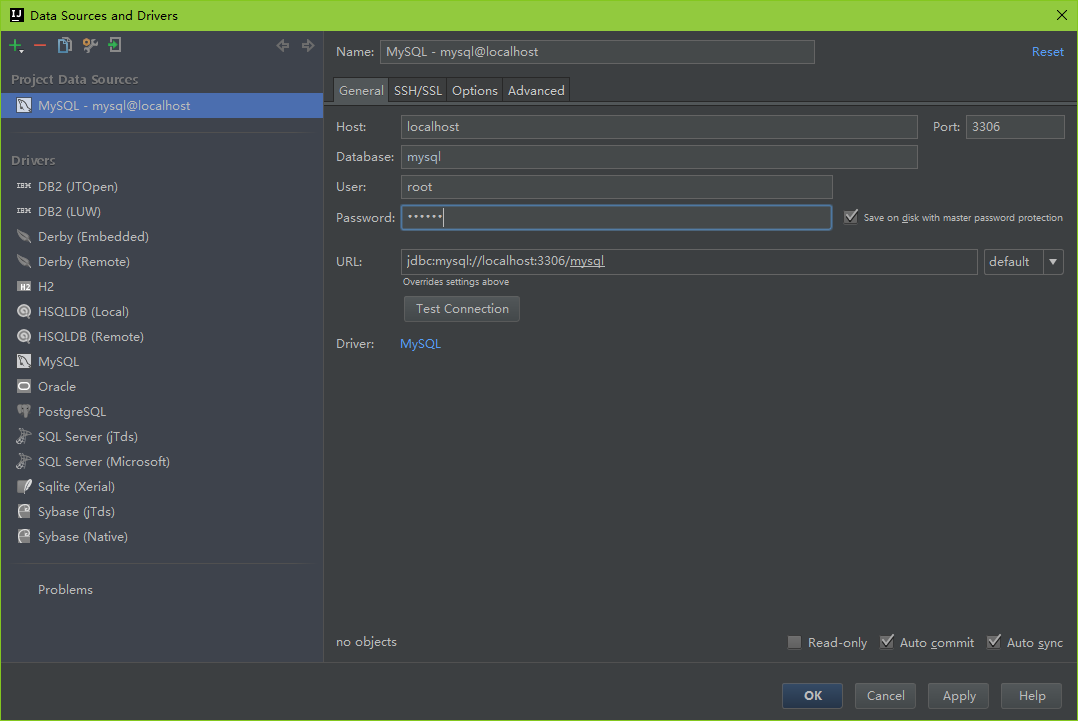Click the red minus remove icon
This screenshot has height=721, width=1078.
40,45
